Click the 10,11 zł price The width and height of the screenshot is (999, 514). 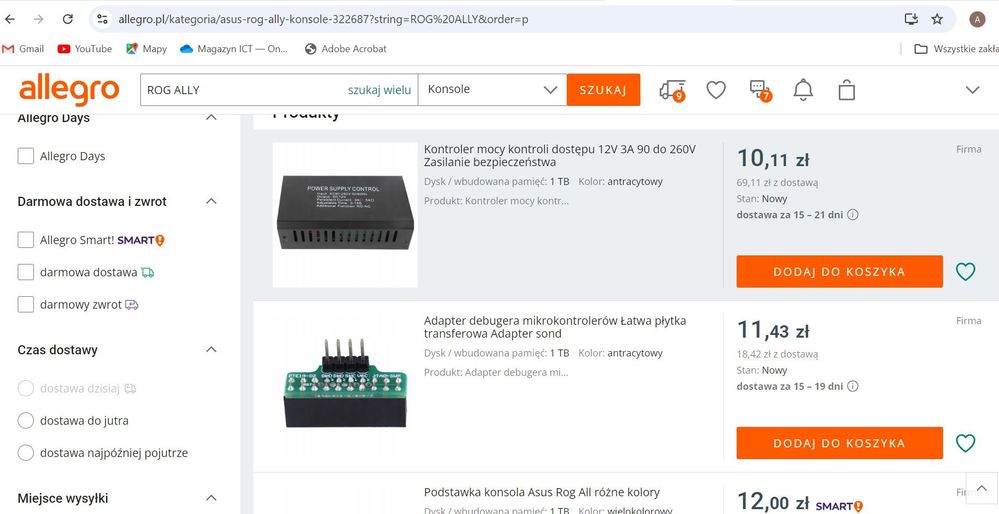773,158
